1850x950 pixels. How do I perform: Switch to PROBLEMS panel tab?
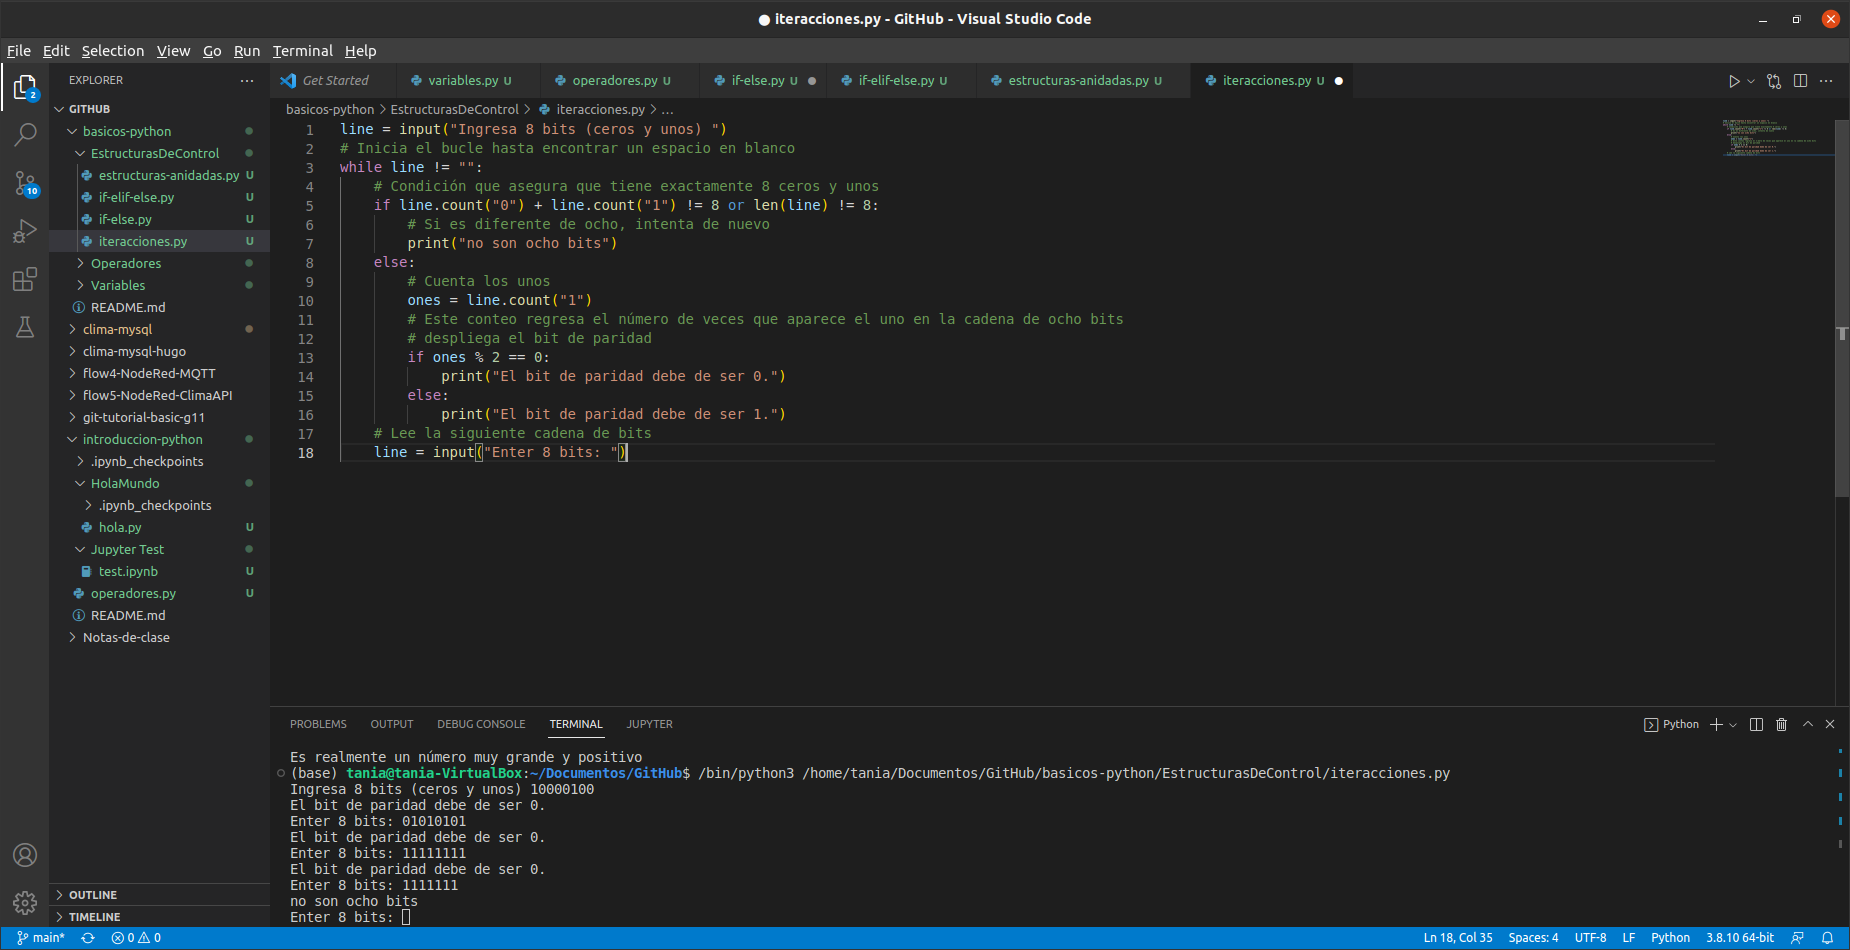click(x=318, y=724)
